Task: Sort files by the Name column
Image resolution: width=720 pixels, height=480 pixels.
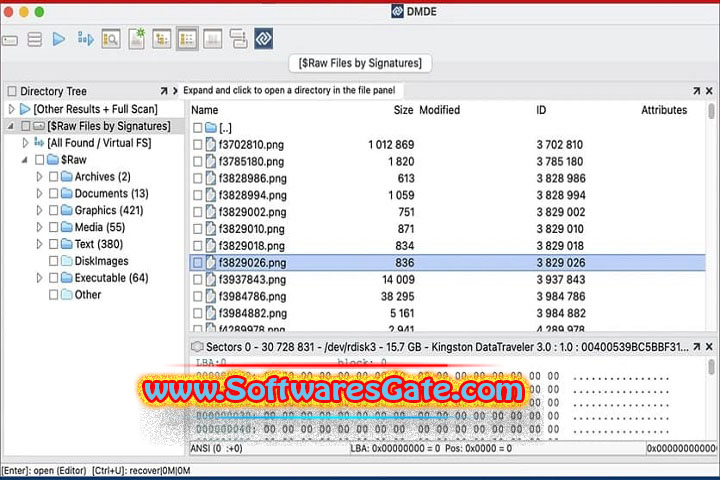Action: coord(205,110)
